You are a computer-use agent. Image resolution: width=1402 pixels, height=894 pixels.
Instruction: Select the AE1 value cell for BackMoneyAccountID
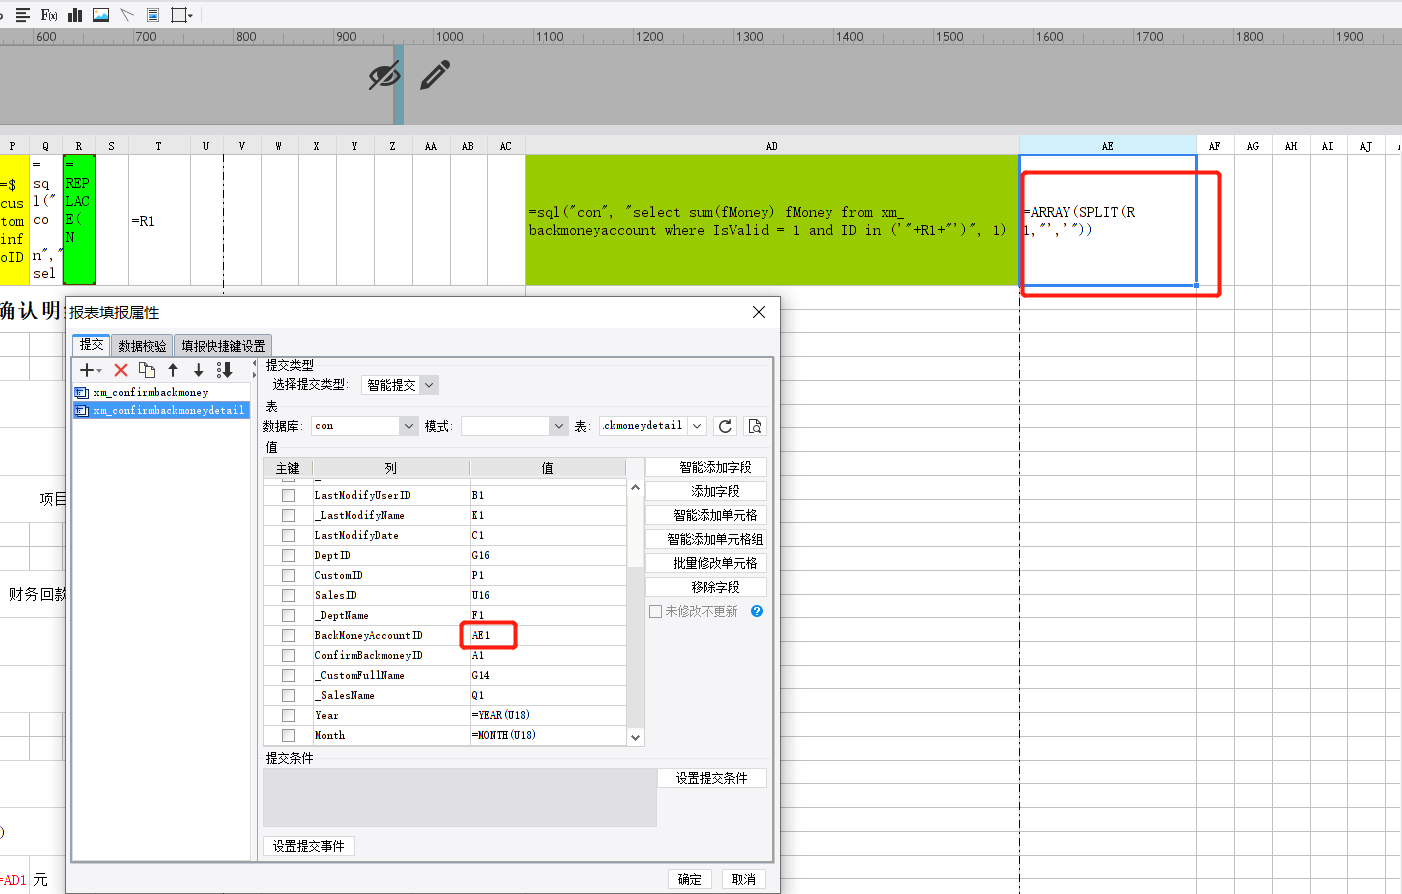point(548,635)
